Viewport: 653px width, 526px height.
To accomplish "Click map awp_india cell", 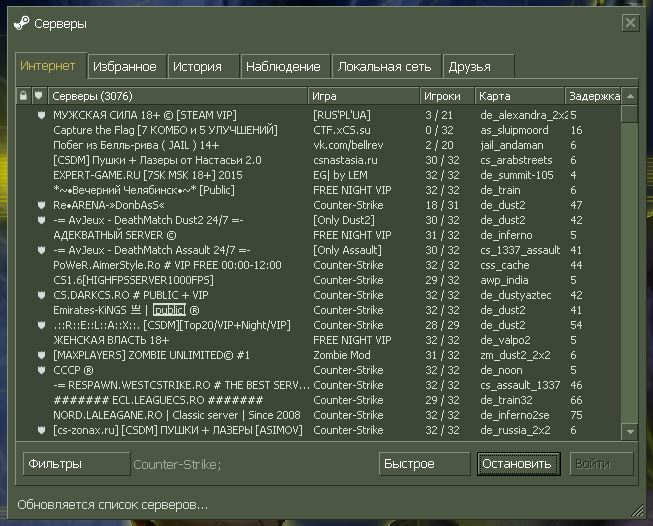I will coord(504,280).
